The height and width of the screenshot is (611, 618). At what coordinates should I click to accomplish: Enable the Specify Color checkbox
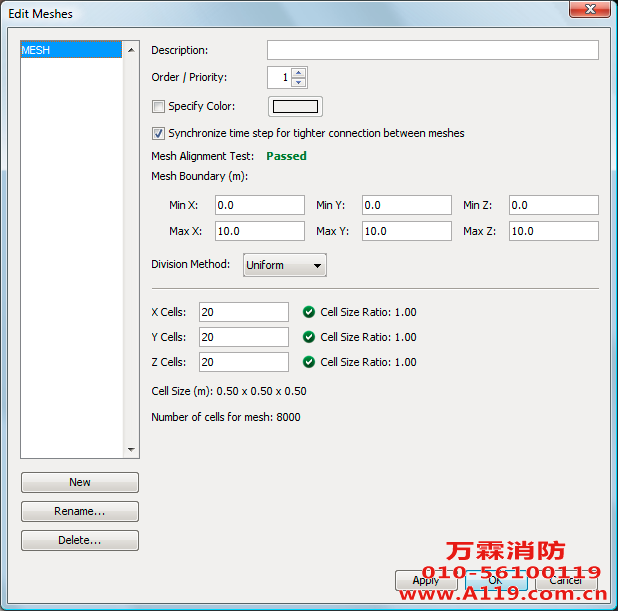(x=158, y=107)
